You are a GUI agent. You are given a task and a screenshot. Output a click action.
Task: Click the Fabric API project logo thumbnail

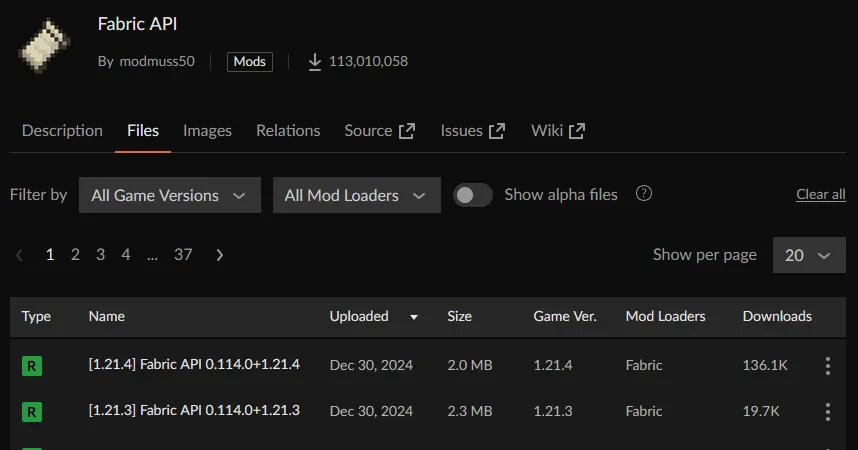tap(44, 45)
